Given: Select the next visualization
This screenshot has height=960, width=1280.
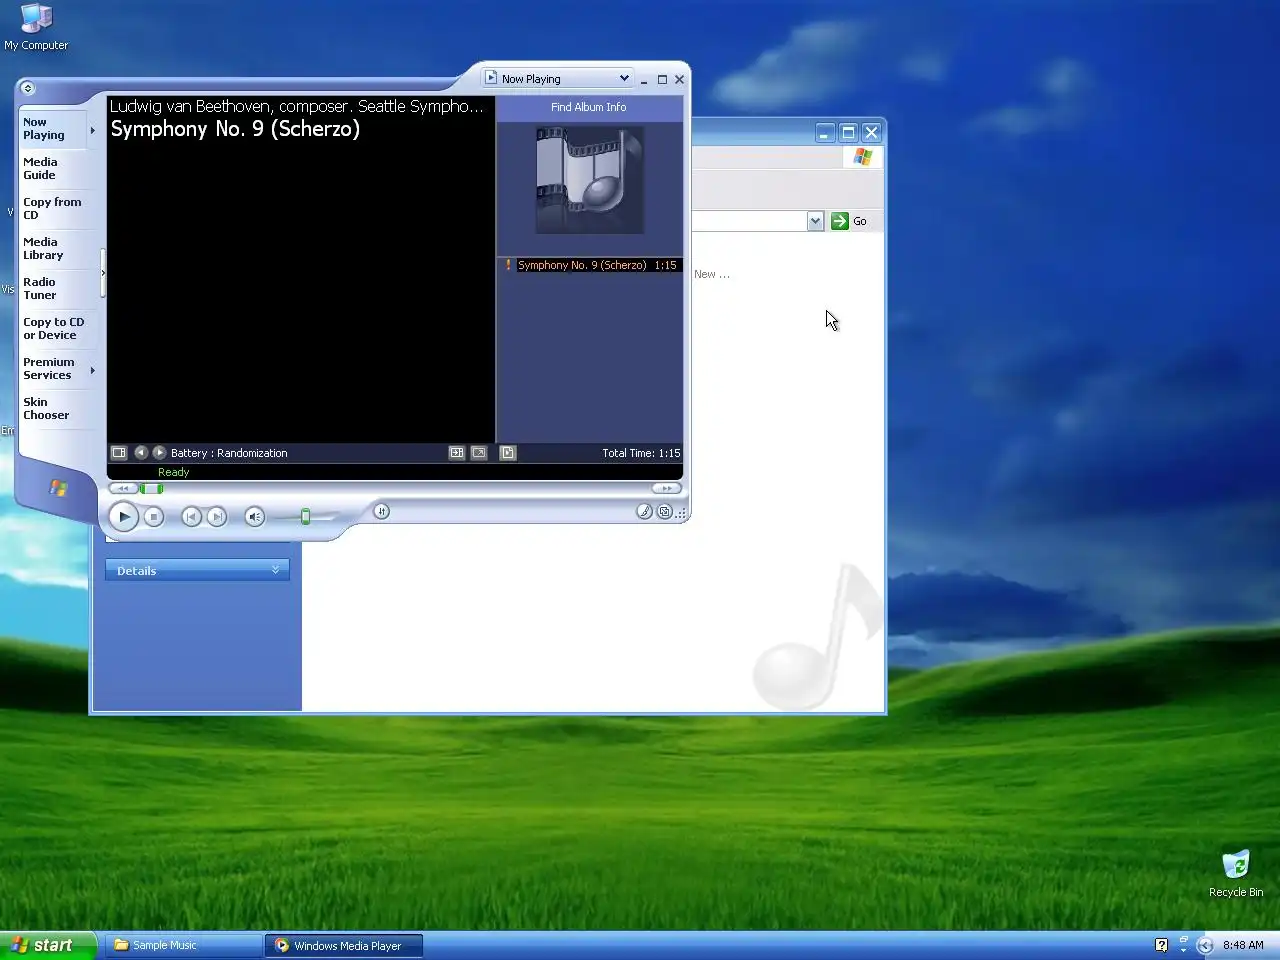Looking at the screenshot, I should tap(159, 453).
